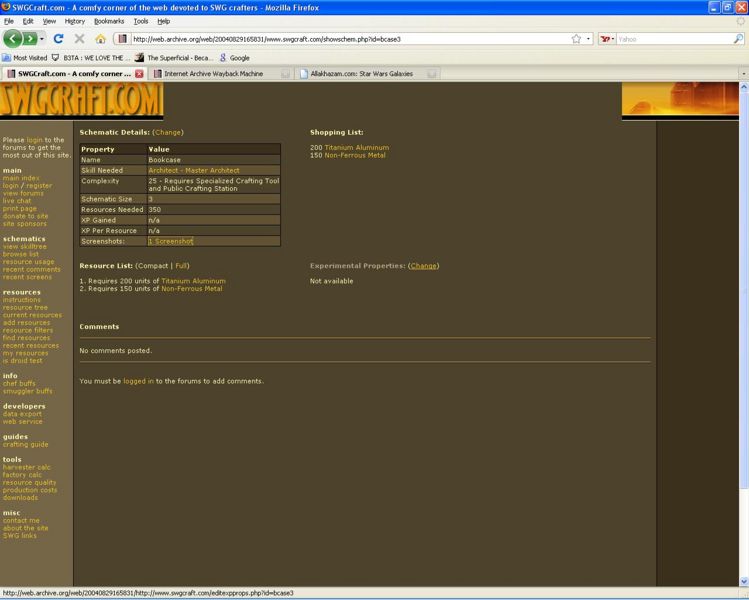
Task: Bookmark this page with the star icon
Action: [x=576, y=39]
